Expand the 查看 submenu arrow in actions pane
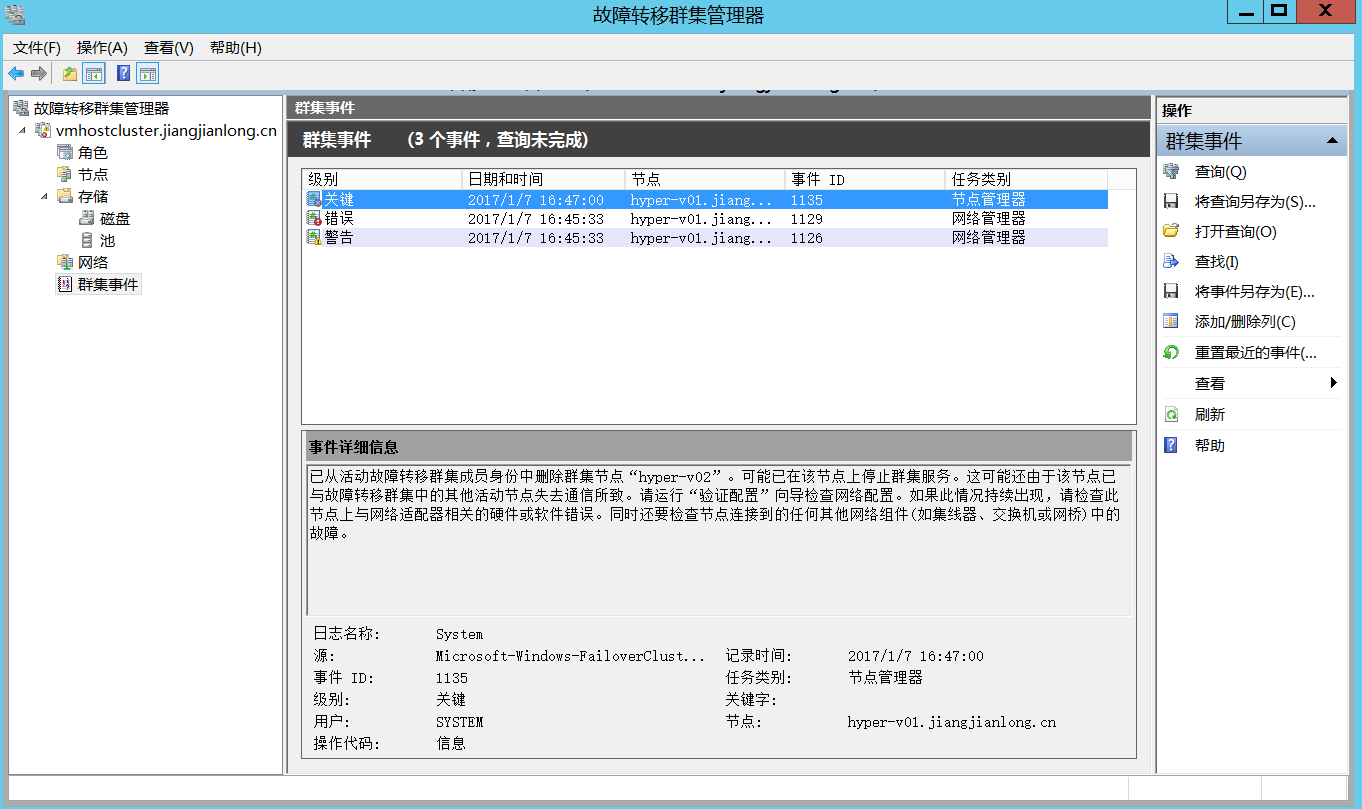This screenshot has height=809, width=1362. point(1334,383)
